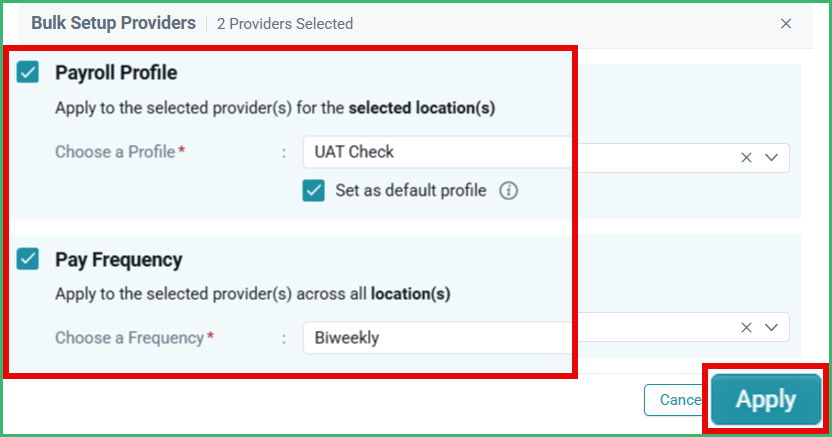Expand the profile dropdown chevron
Screen dimensions: 832x437
pos(771,158)
